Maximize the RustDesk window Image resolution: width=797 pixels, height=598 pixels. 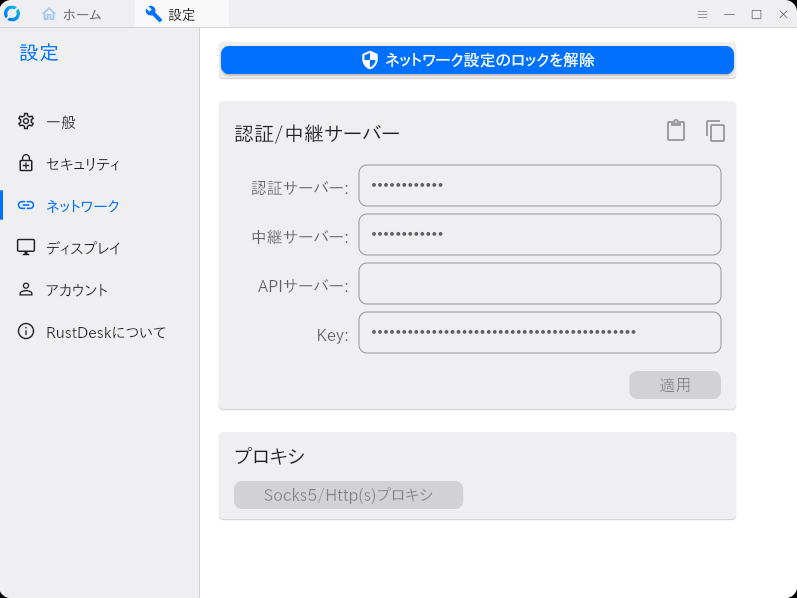click(756, 14)
